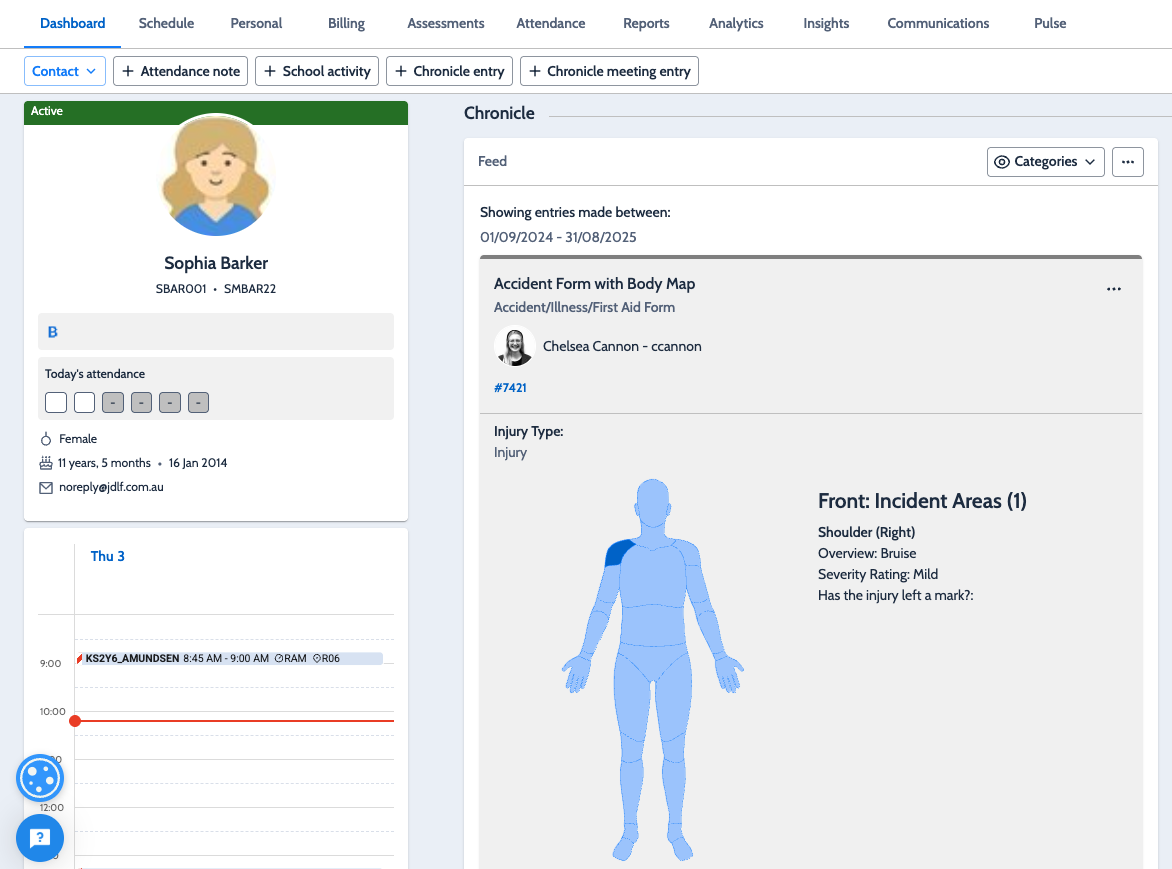Click the cookie settings icon

pyautogui.click(x=40, y=778)
